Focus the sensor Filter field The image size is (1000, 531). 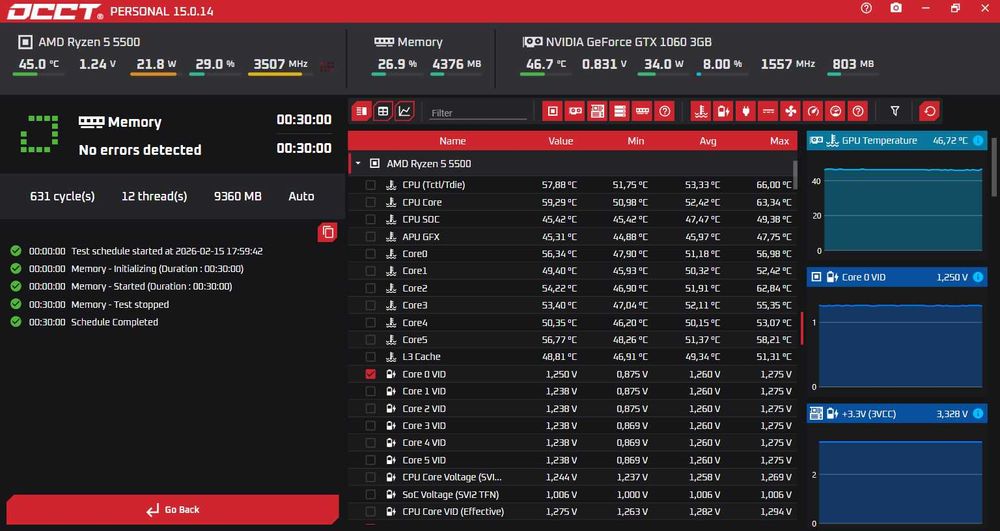478,113
